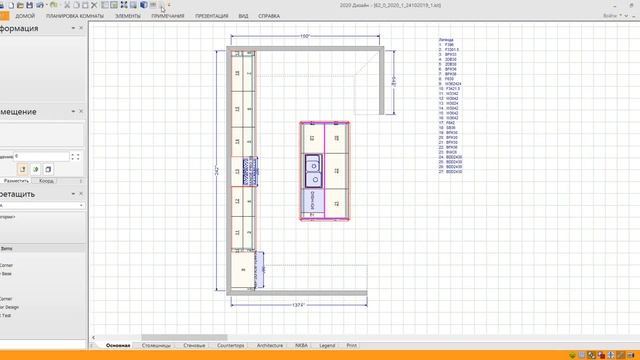Click the horizontal scrollbar thumb under the canvas

click(184, 338)
